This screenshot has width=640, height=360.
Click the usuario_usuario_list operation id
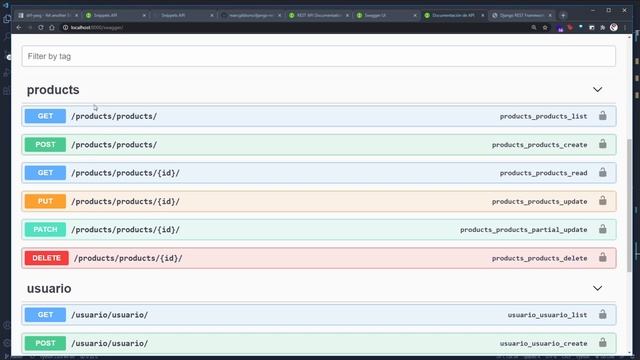[547, 315]
